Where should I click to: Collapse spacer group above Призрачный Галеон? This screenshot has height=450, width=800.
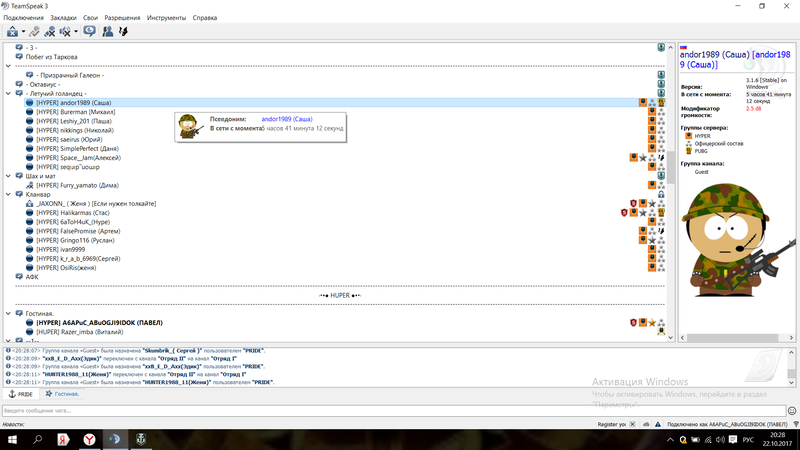tap(8, 66)
